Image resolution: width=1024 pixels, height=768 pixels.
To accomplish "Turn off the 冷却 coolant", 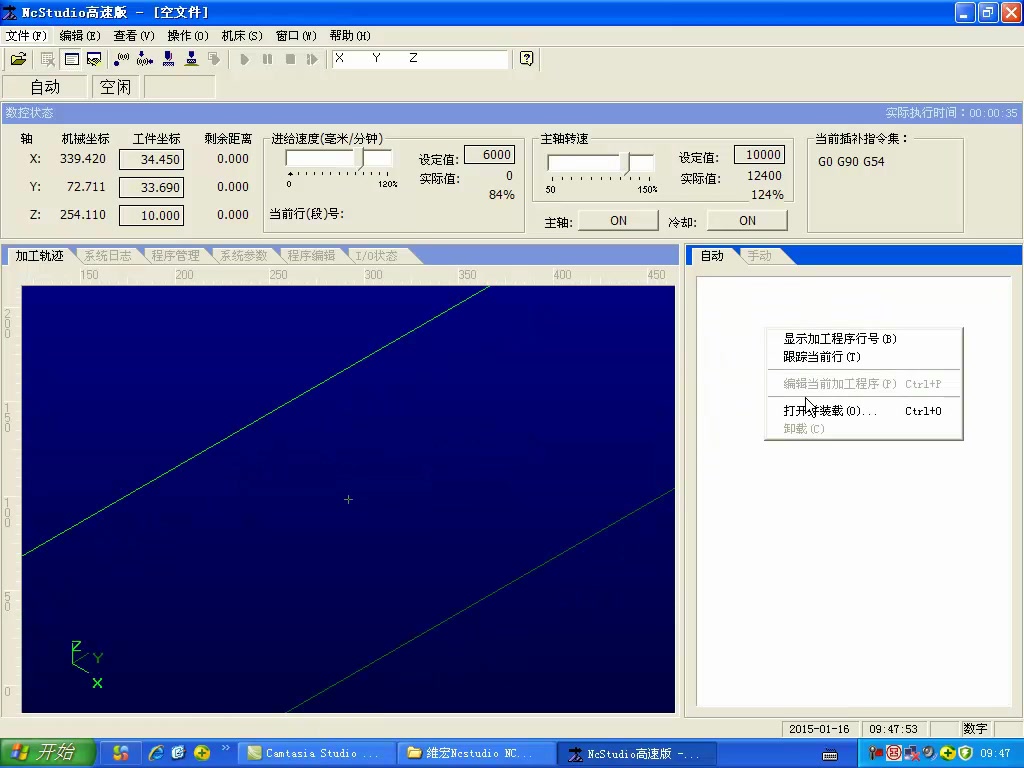I will tap(746, 220).
